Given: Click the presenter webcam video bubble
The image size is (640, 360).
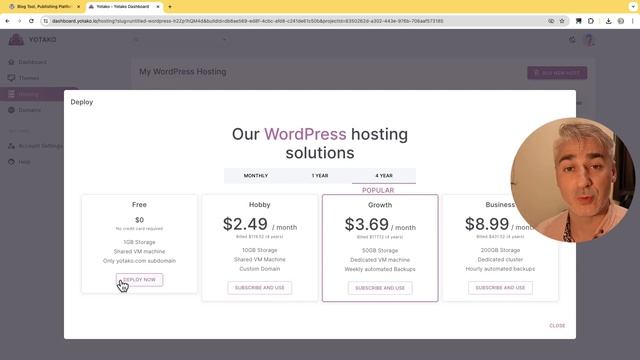Looking at the screenshot, I should [572, 180].
